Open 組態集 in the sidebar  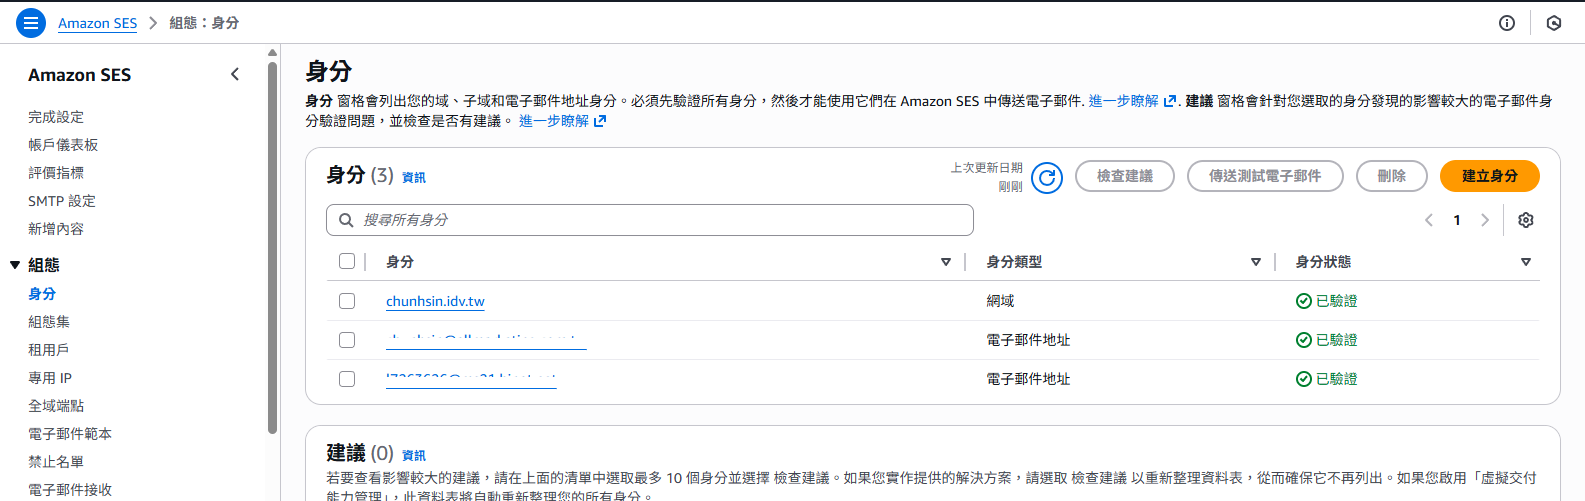coord(49,322)
